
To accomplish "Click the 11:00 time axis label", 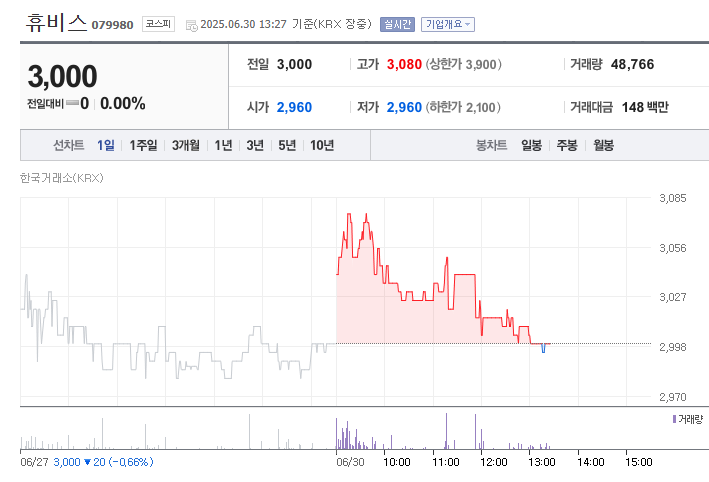I will (446, 462).
